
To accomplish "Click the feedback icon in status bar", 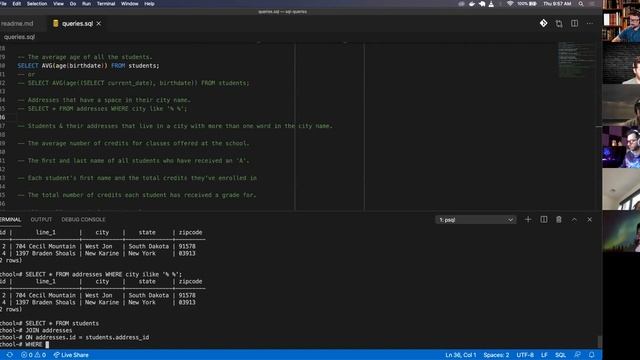I will pos(577,355).
